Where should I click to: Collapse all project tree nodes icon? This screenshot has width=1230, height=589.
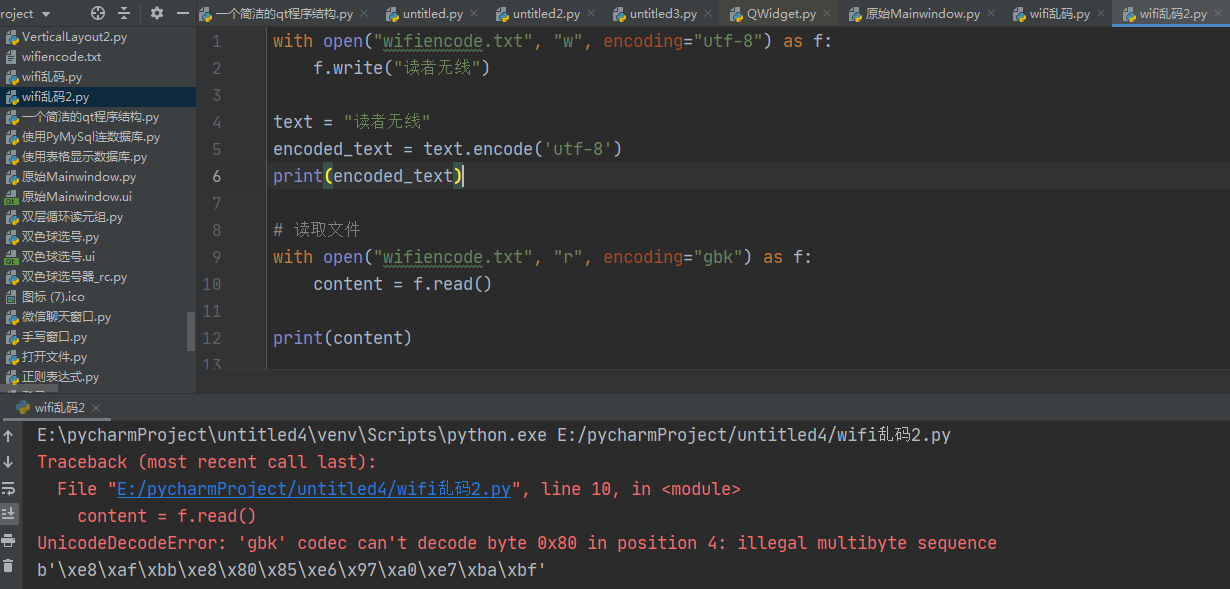(124, 13)
